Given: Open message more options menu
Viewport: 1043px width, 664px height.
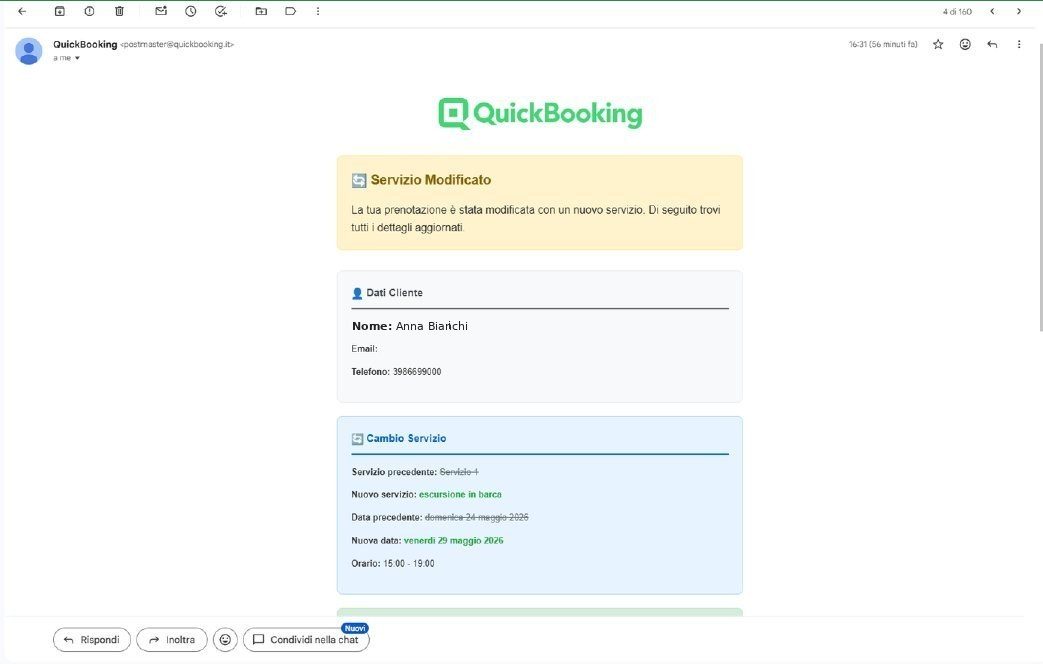Looking at the screenshot, I should (x=1019, y=45).
